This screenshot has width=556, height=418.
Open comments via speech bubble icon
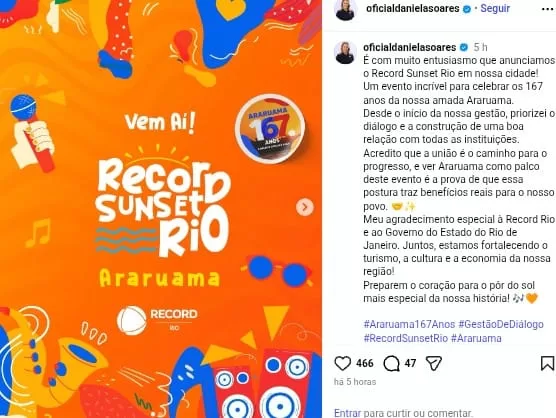tap(391, 363)
